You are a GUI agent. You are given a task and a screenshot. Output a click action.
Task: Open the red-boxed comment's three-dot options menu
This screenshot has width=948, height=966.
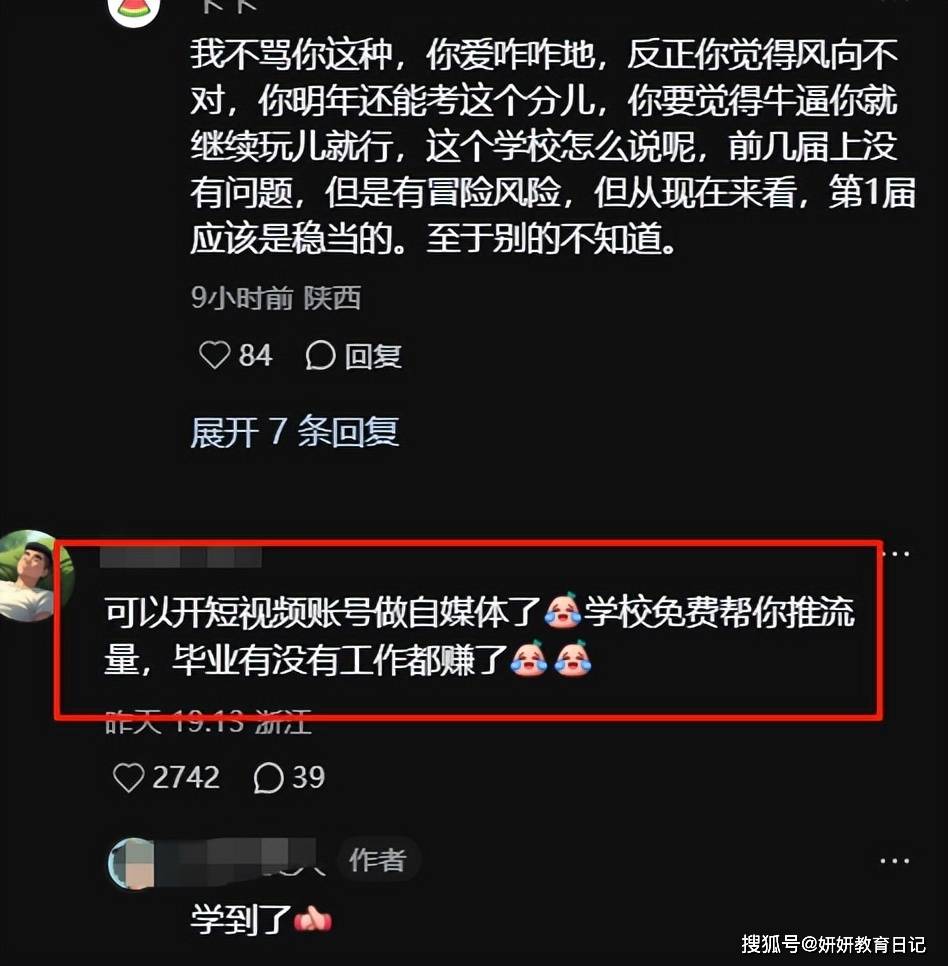pyautogui.click(x=896, y=554)
